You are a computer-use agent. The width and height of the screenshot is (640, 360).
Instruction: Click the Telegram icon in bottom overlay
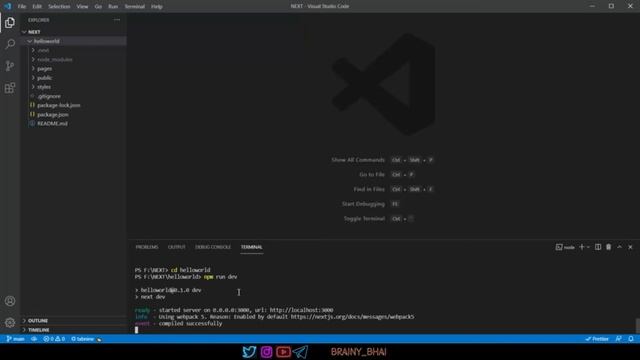(300, 351)
